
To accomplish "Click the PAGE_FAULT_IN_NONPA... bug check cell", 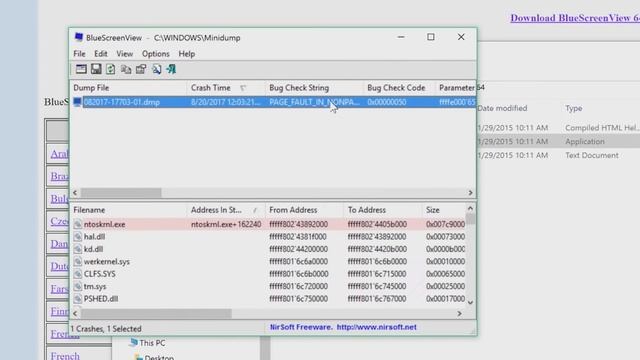I will pyautogui.click(x=314, y=102).
